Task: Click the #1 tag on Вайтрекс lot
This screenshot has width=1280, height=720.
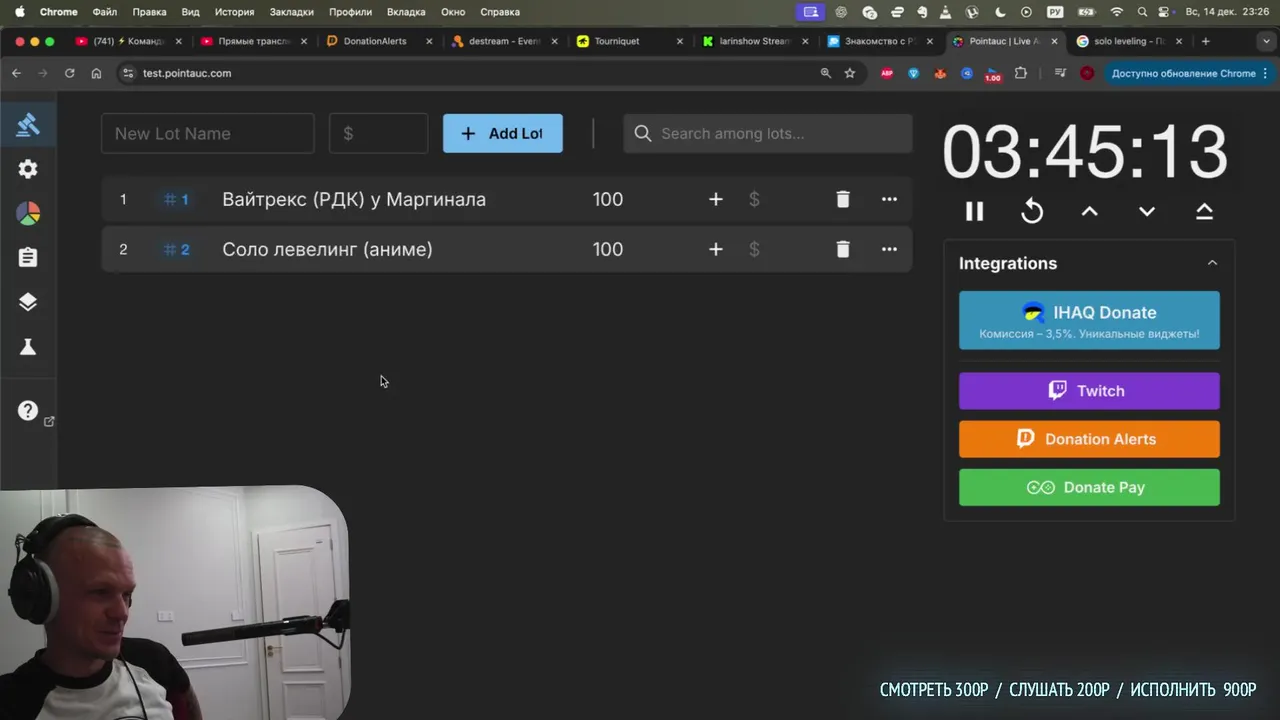Action: pyautogui.click(x=176, y=199)
